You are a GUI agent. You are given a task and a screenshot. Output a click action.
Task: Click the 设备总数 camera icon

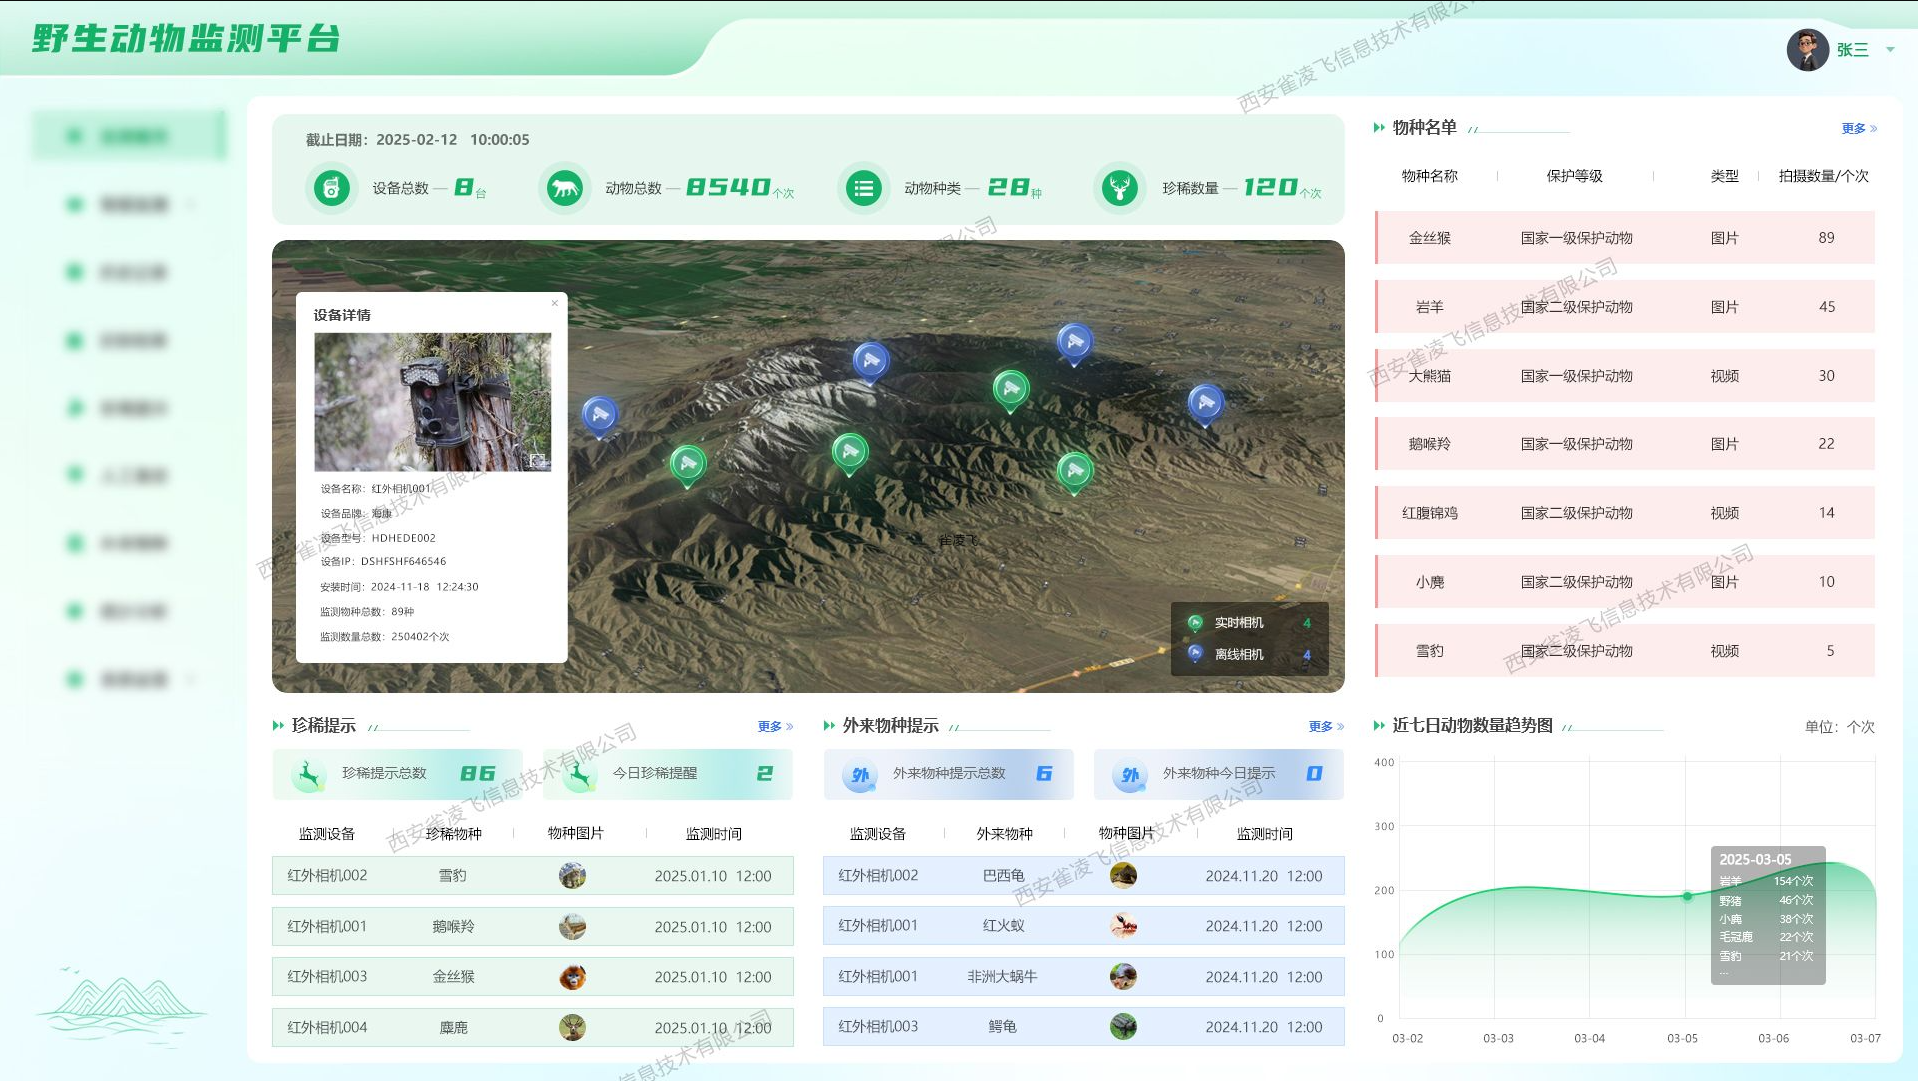click(332, 188)
